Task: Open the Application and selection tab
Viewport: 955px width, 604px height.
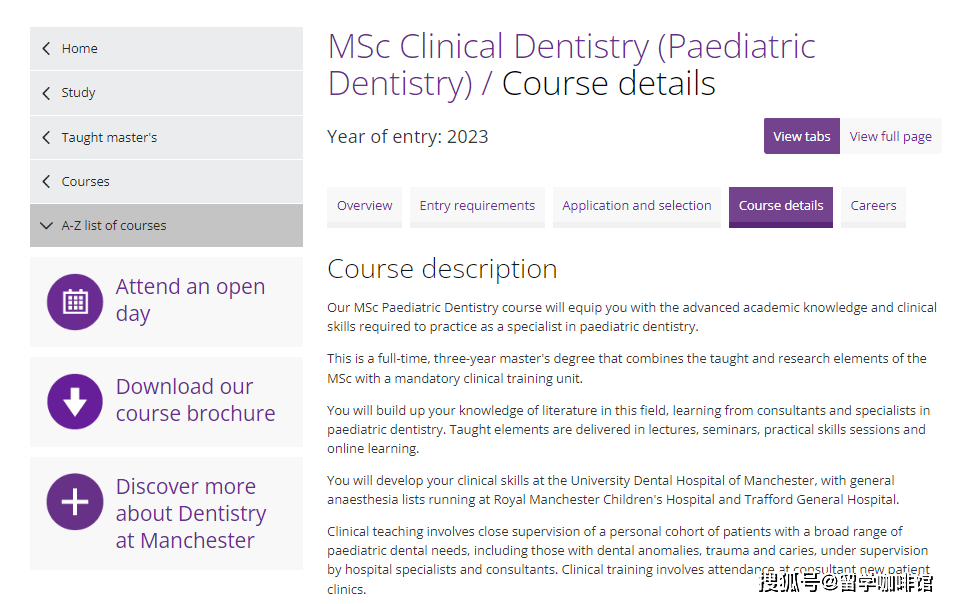Action: pyautogui.click(x=636, y=206)
